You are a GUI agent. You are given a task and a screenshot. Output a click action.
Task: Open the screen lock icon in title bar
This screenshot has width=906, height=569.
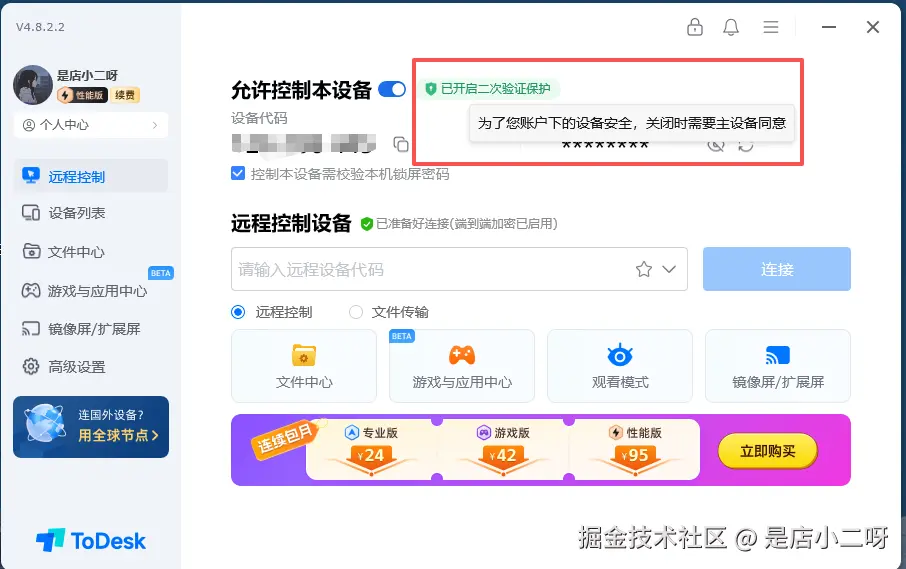pos(695,27)
